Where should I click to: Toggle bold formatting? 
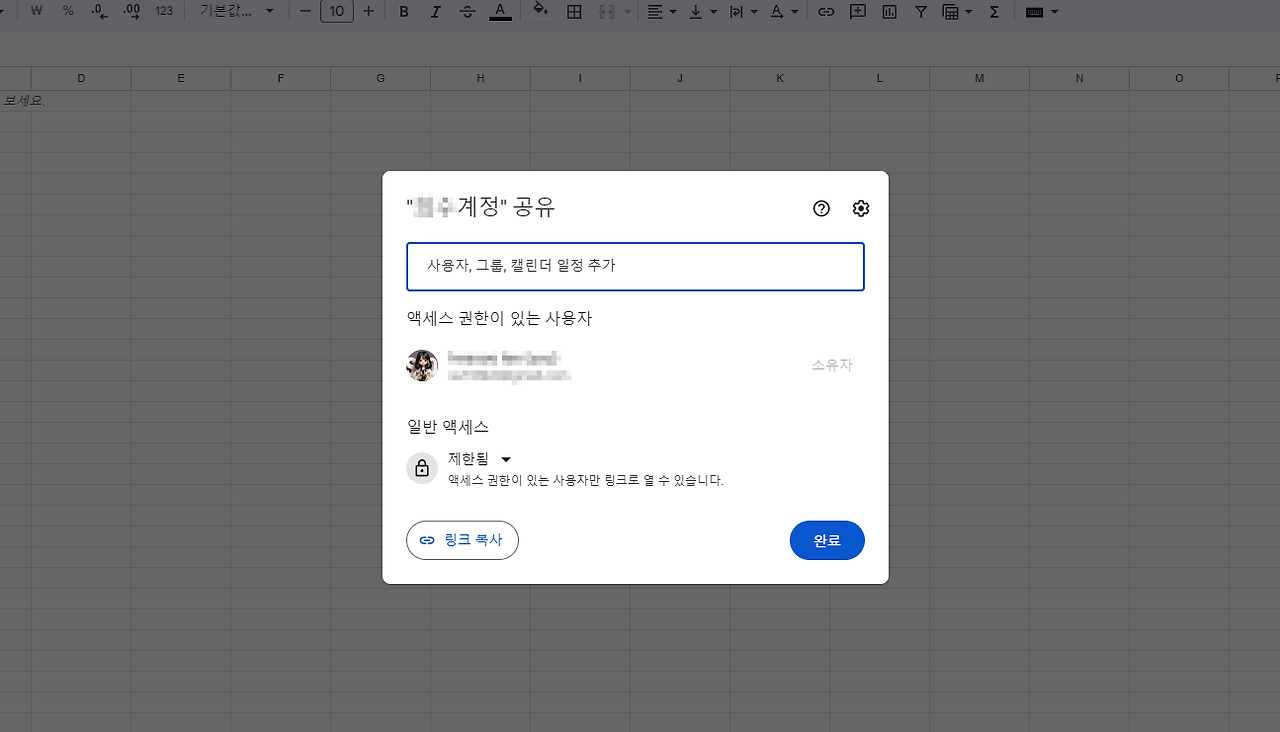pos(403,12)
